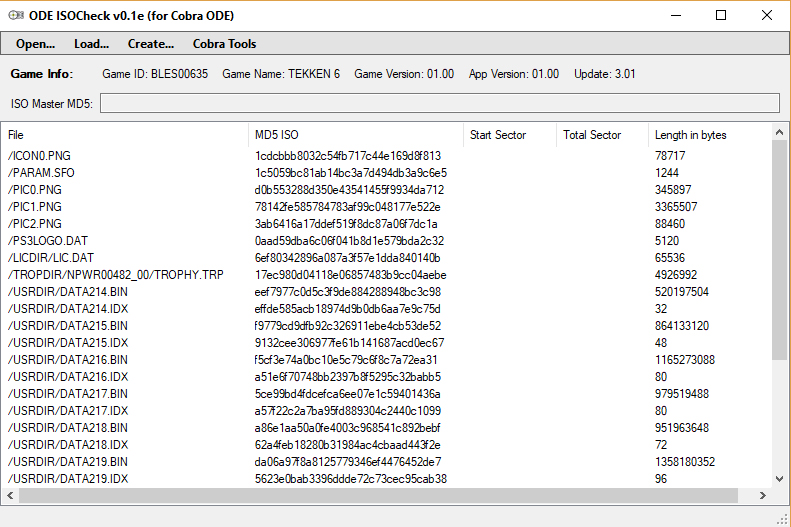Viewport: 791px width, 527px height.
Task: Click the Total Sector column header
Action: pyautogui.click(x=601, y=135)
